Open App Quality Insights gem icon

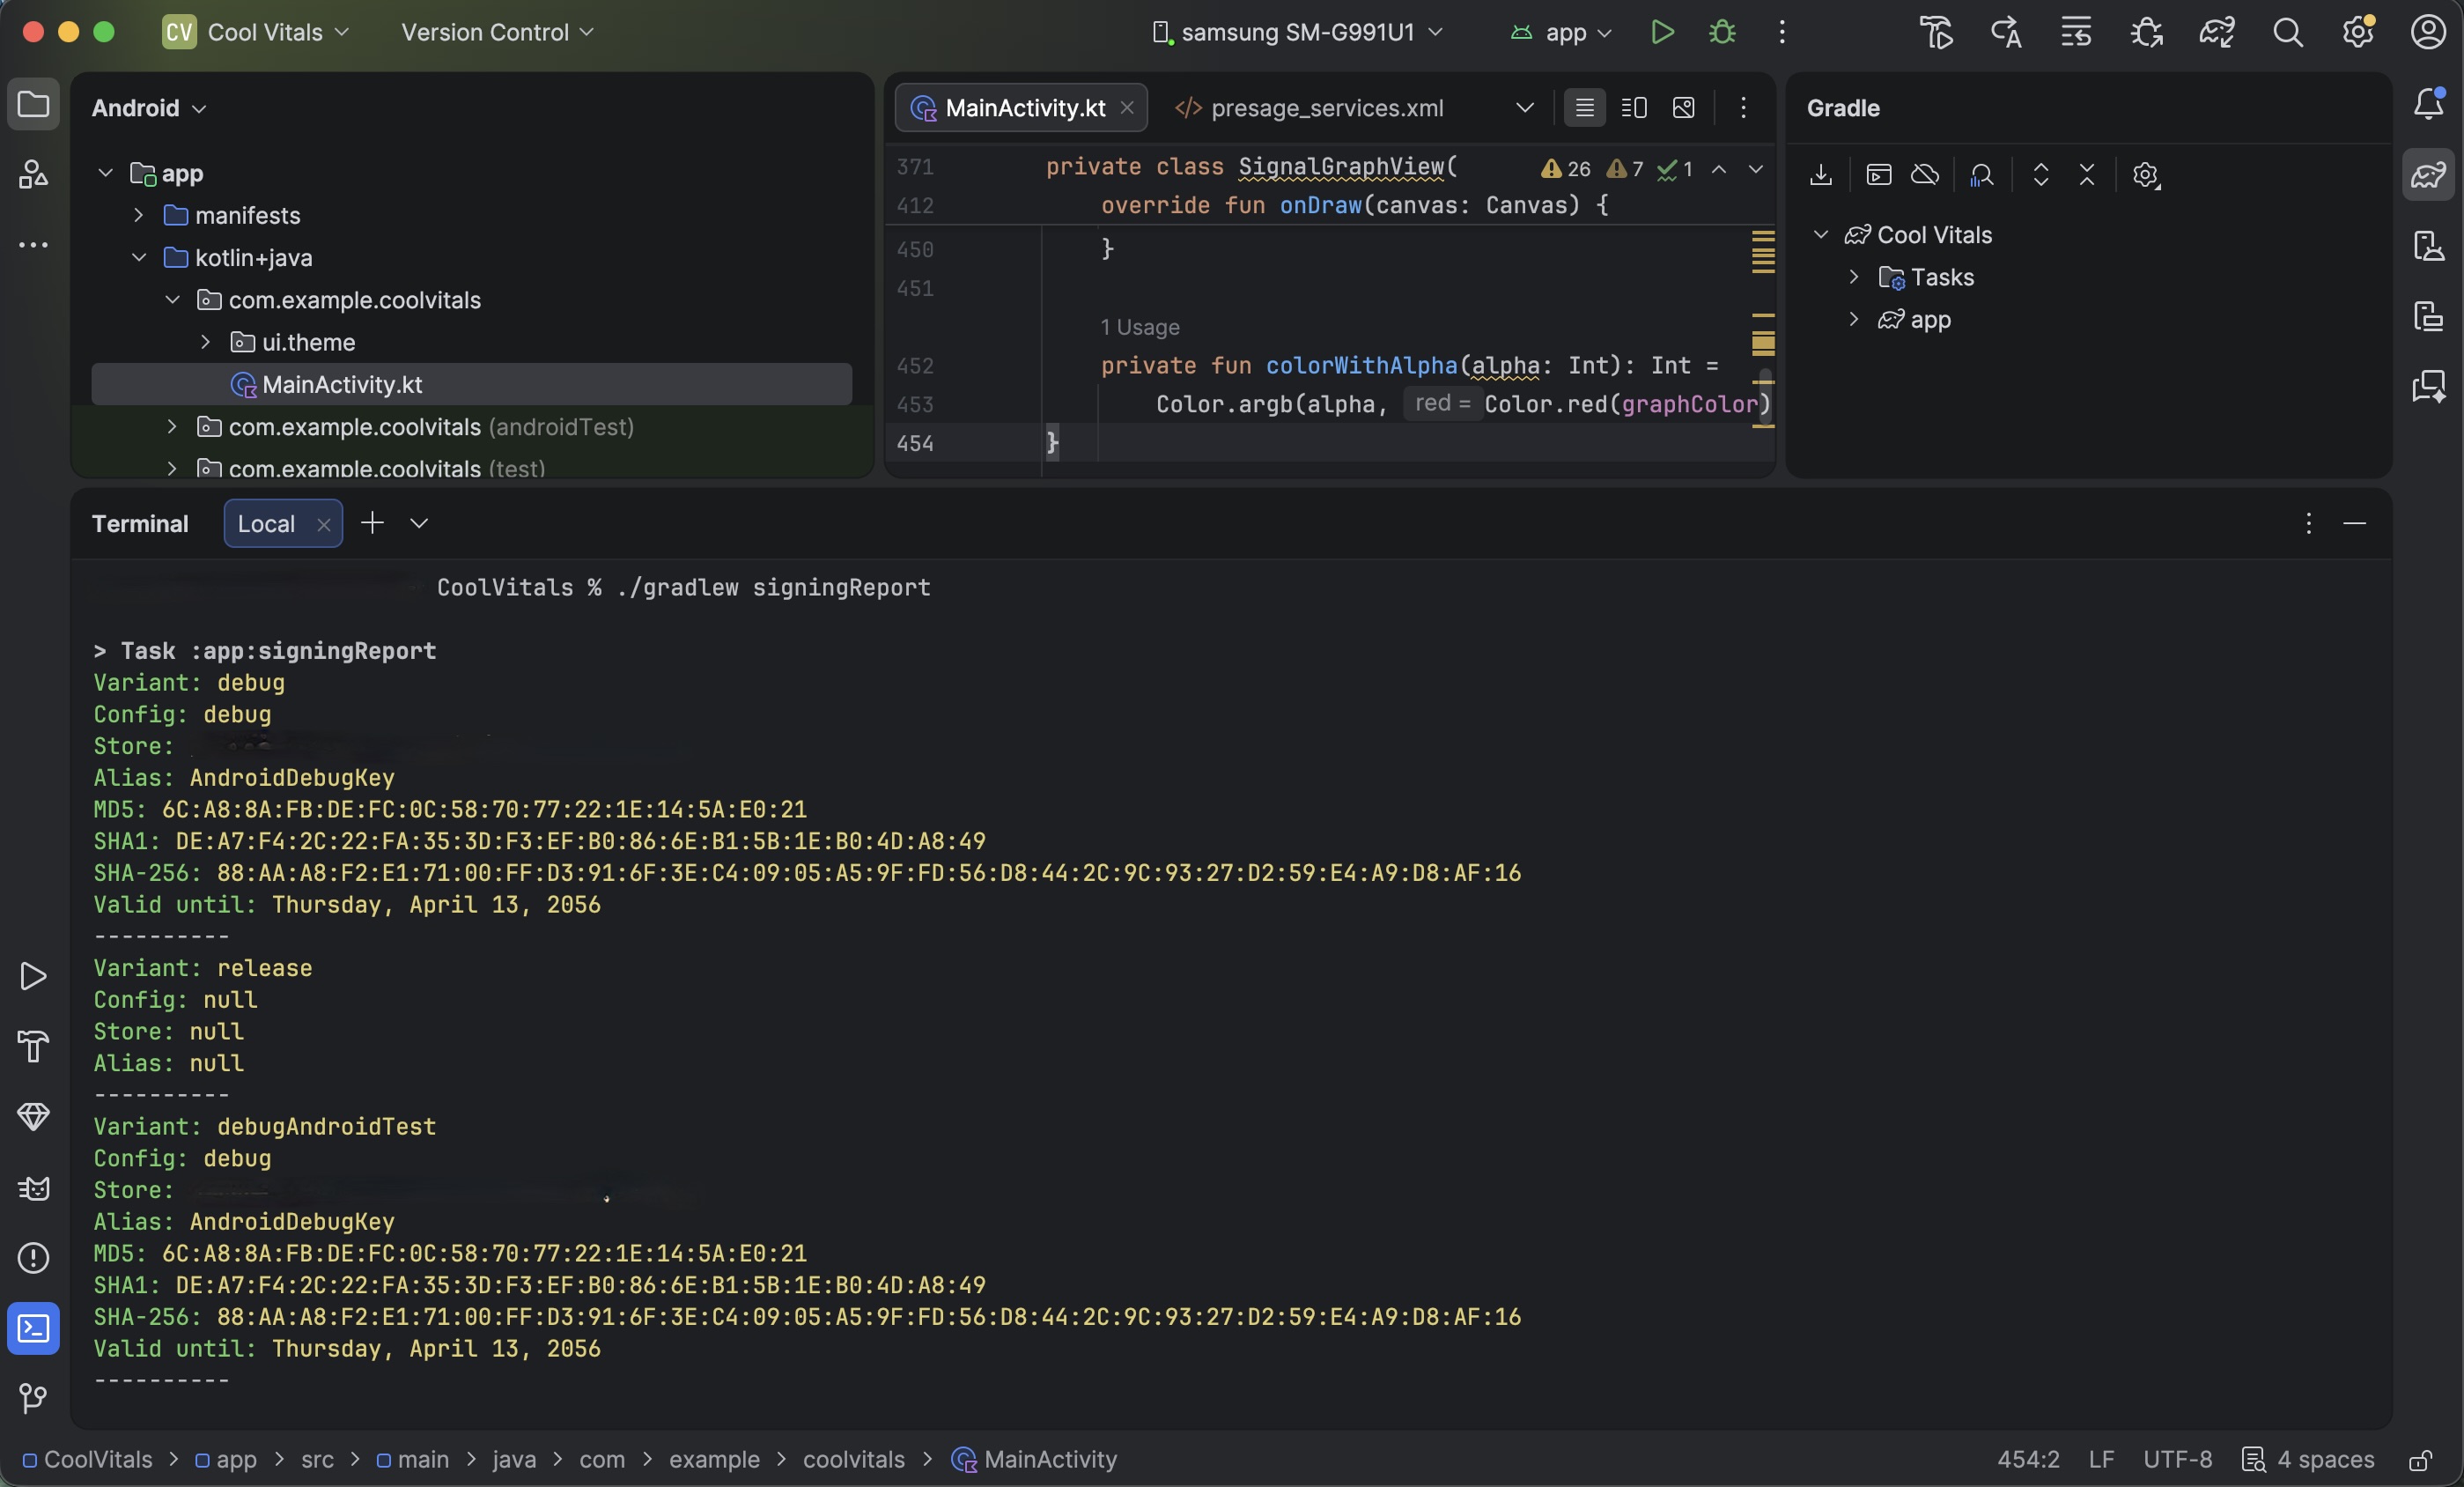coord(33,1117)
